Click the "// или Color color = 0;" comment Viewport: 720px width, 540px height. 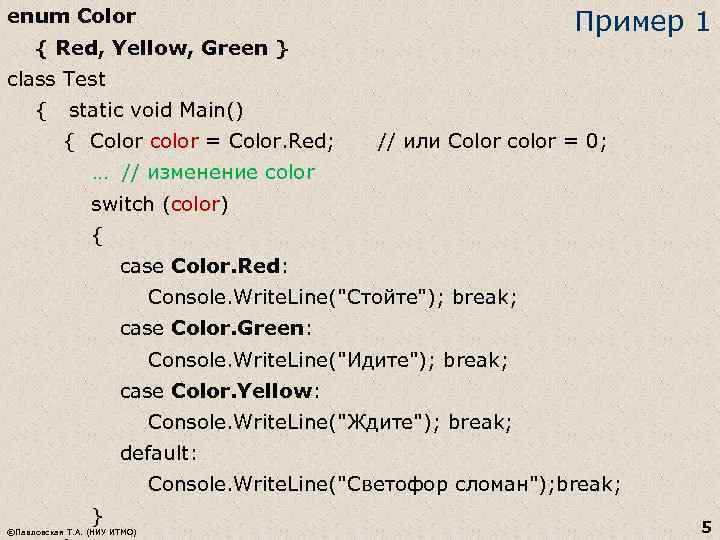coord(491,141)
